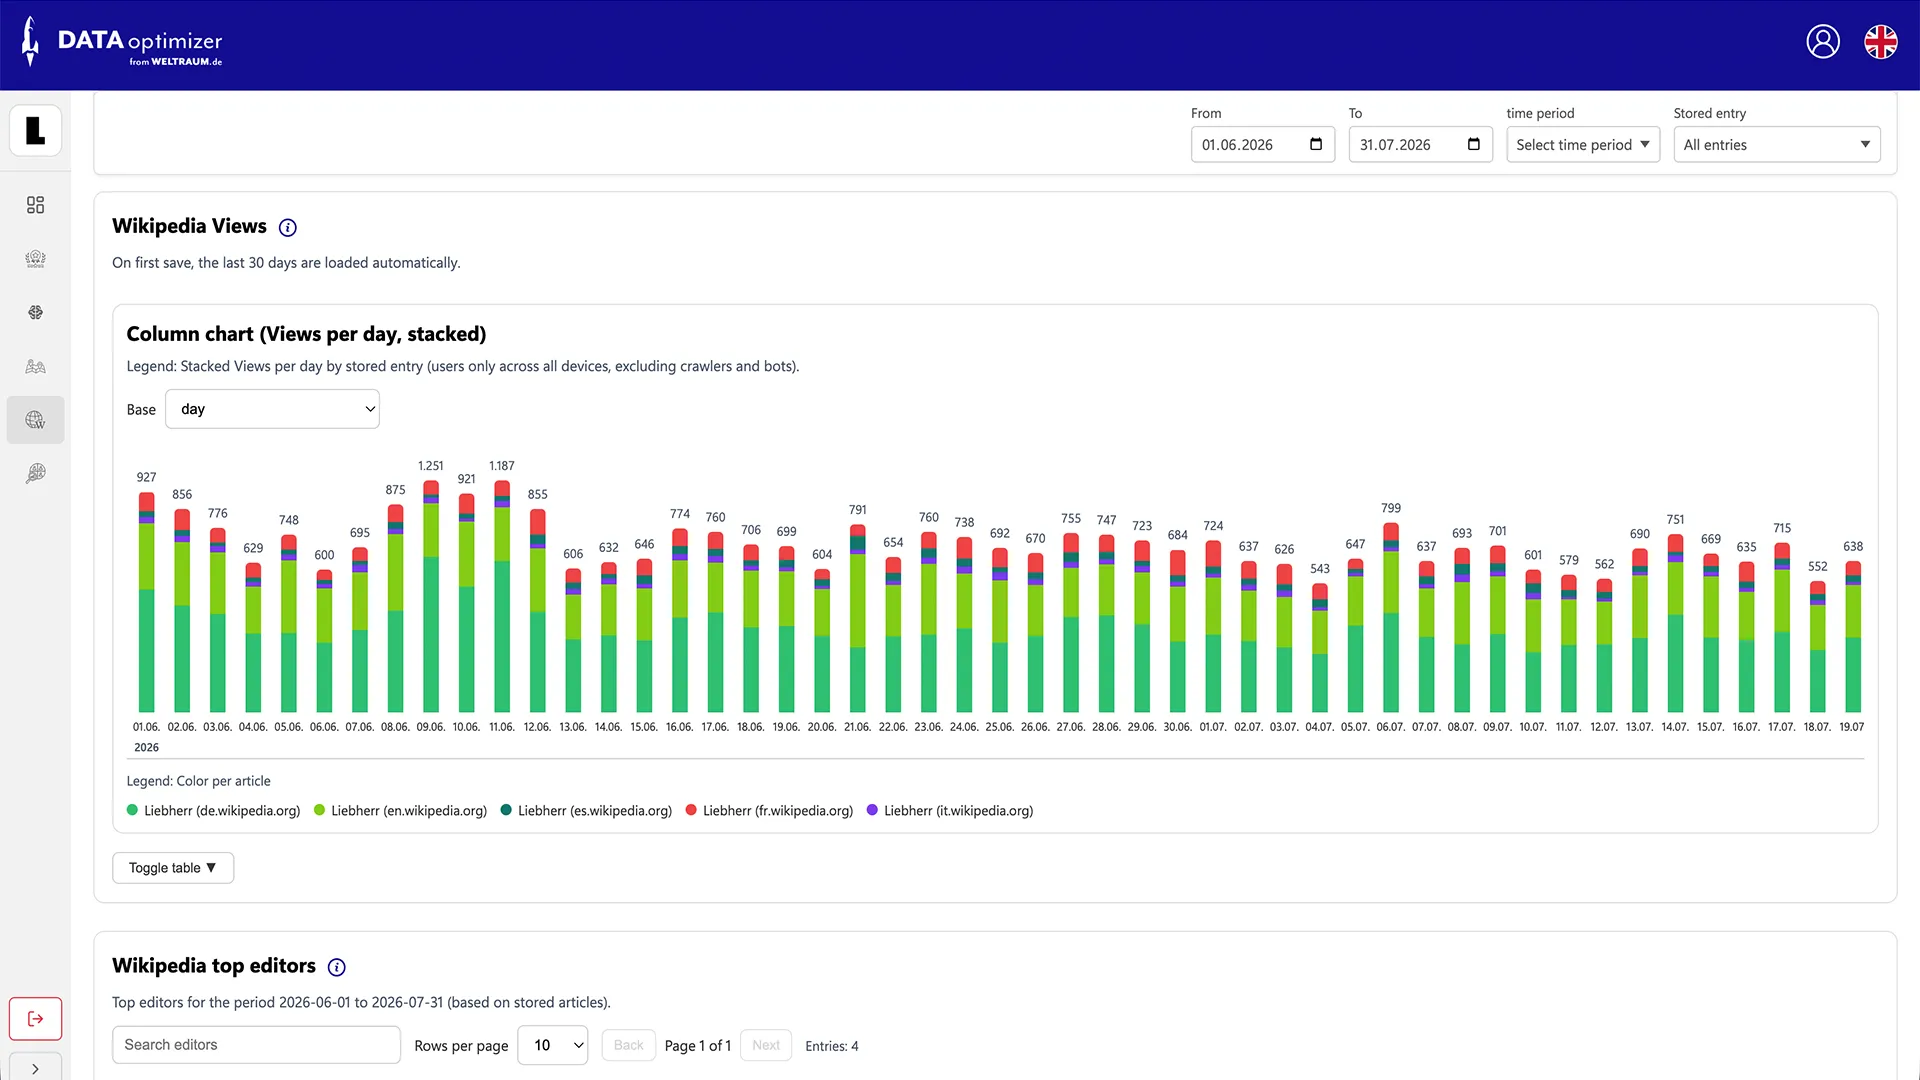Click the 06.07. bar with value 799

[1391, 618]
